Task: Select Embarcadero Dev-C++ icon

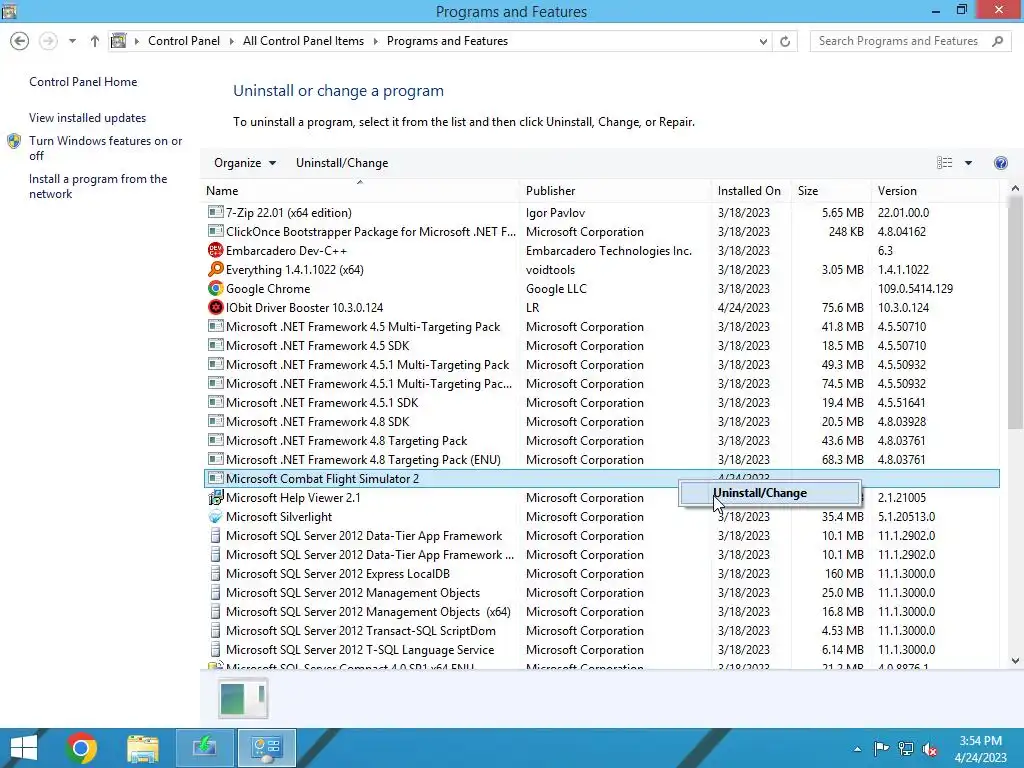Action: click(215, 250)
